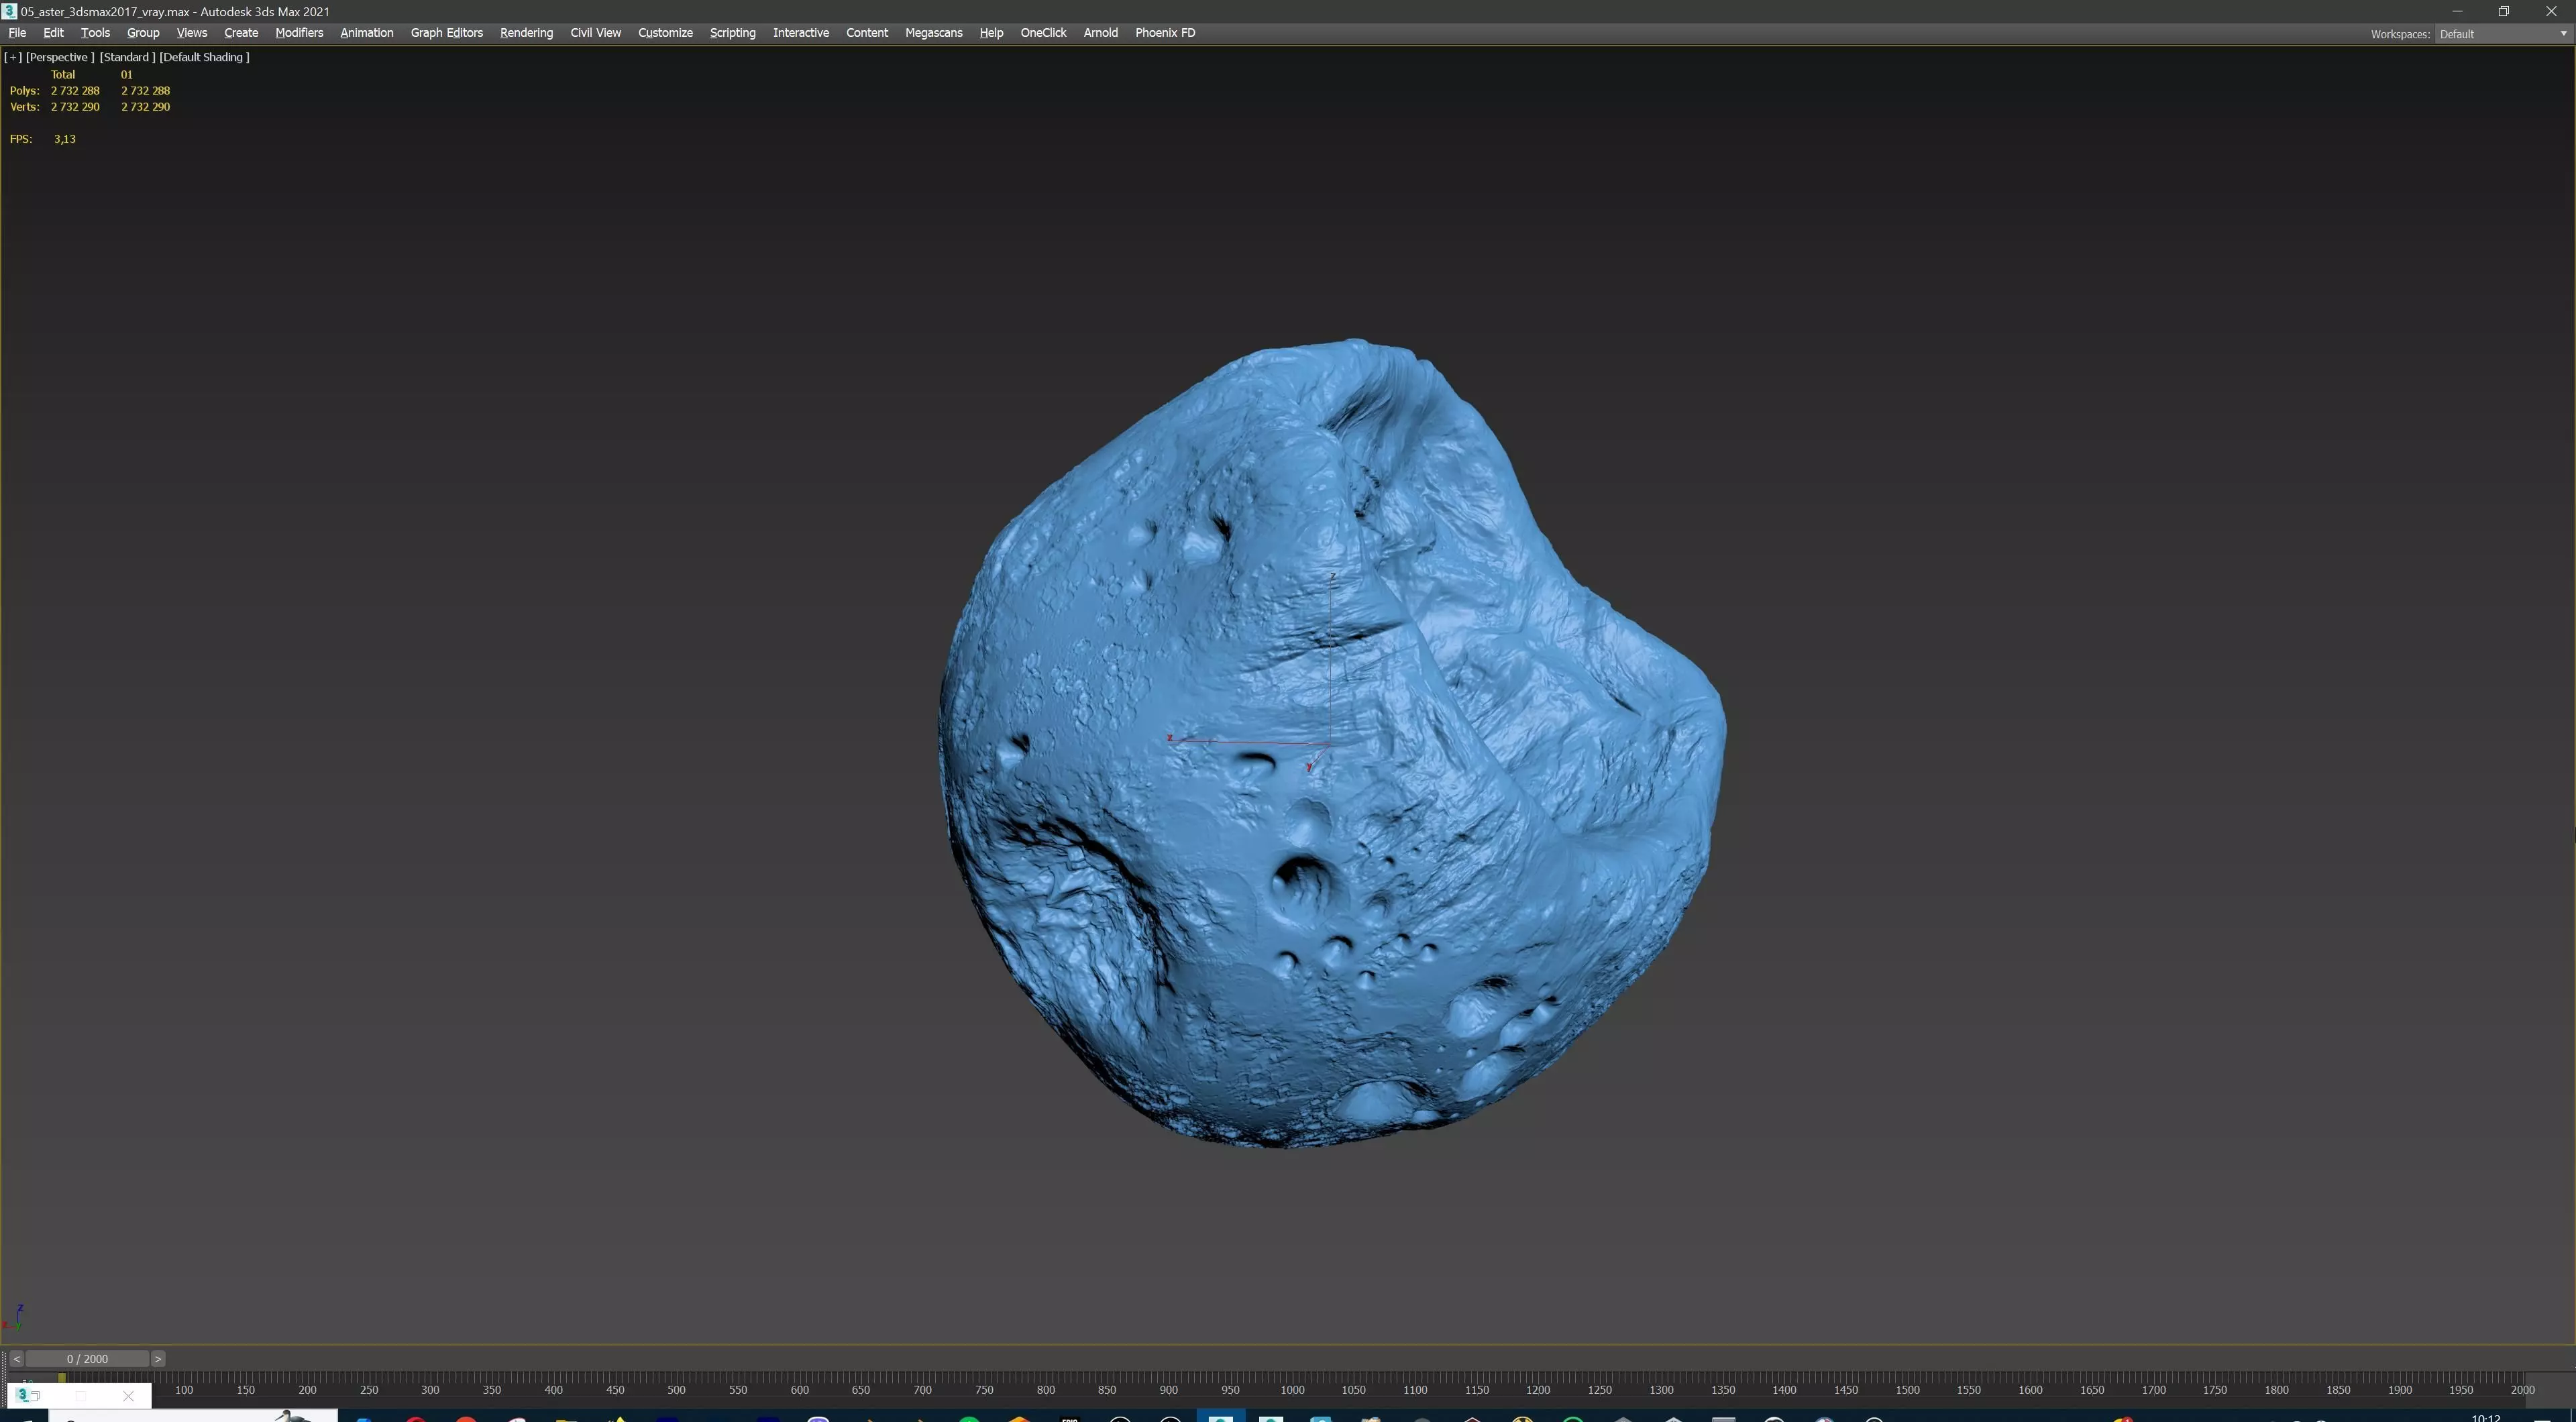The height and width of the screenshot is (1422, 2576).
Task: Click the FPS value 3,13
Action: pyautogui.click(x=65, y=139)
